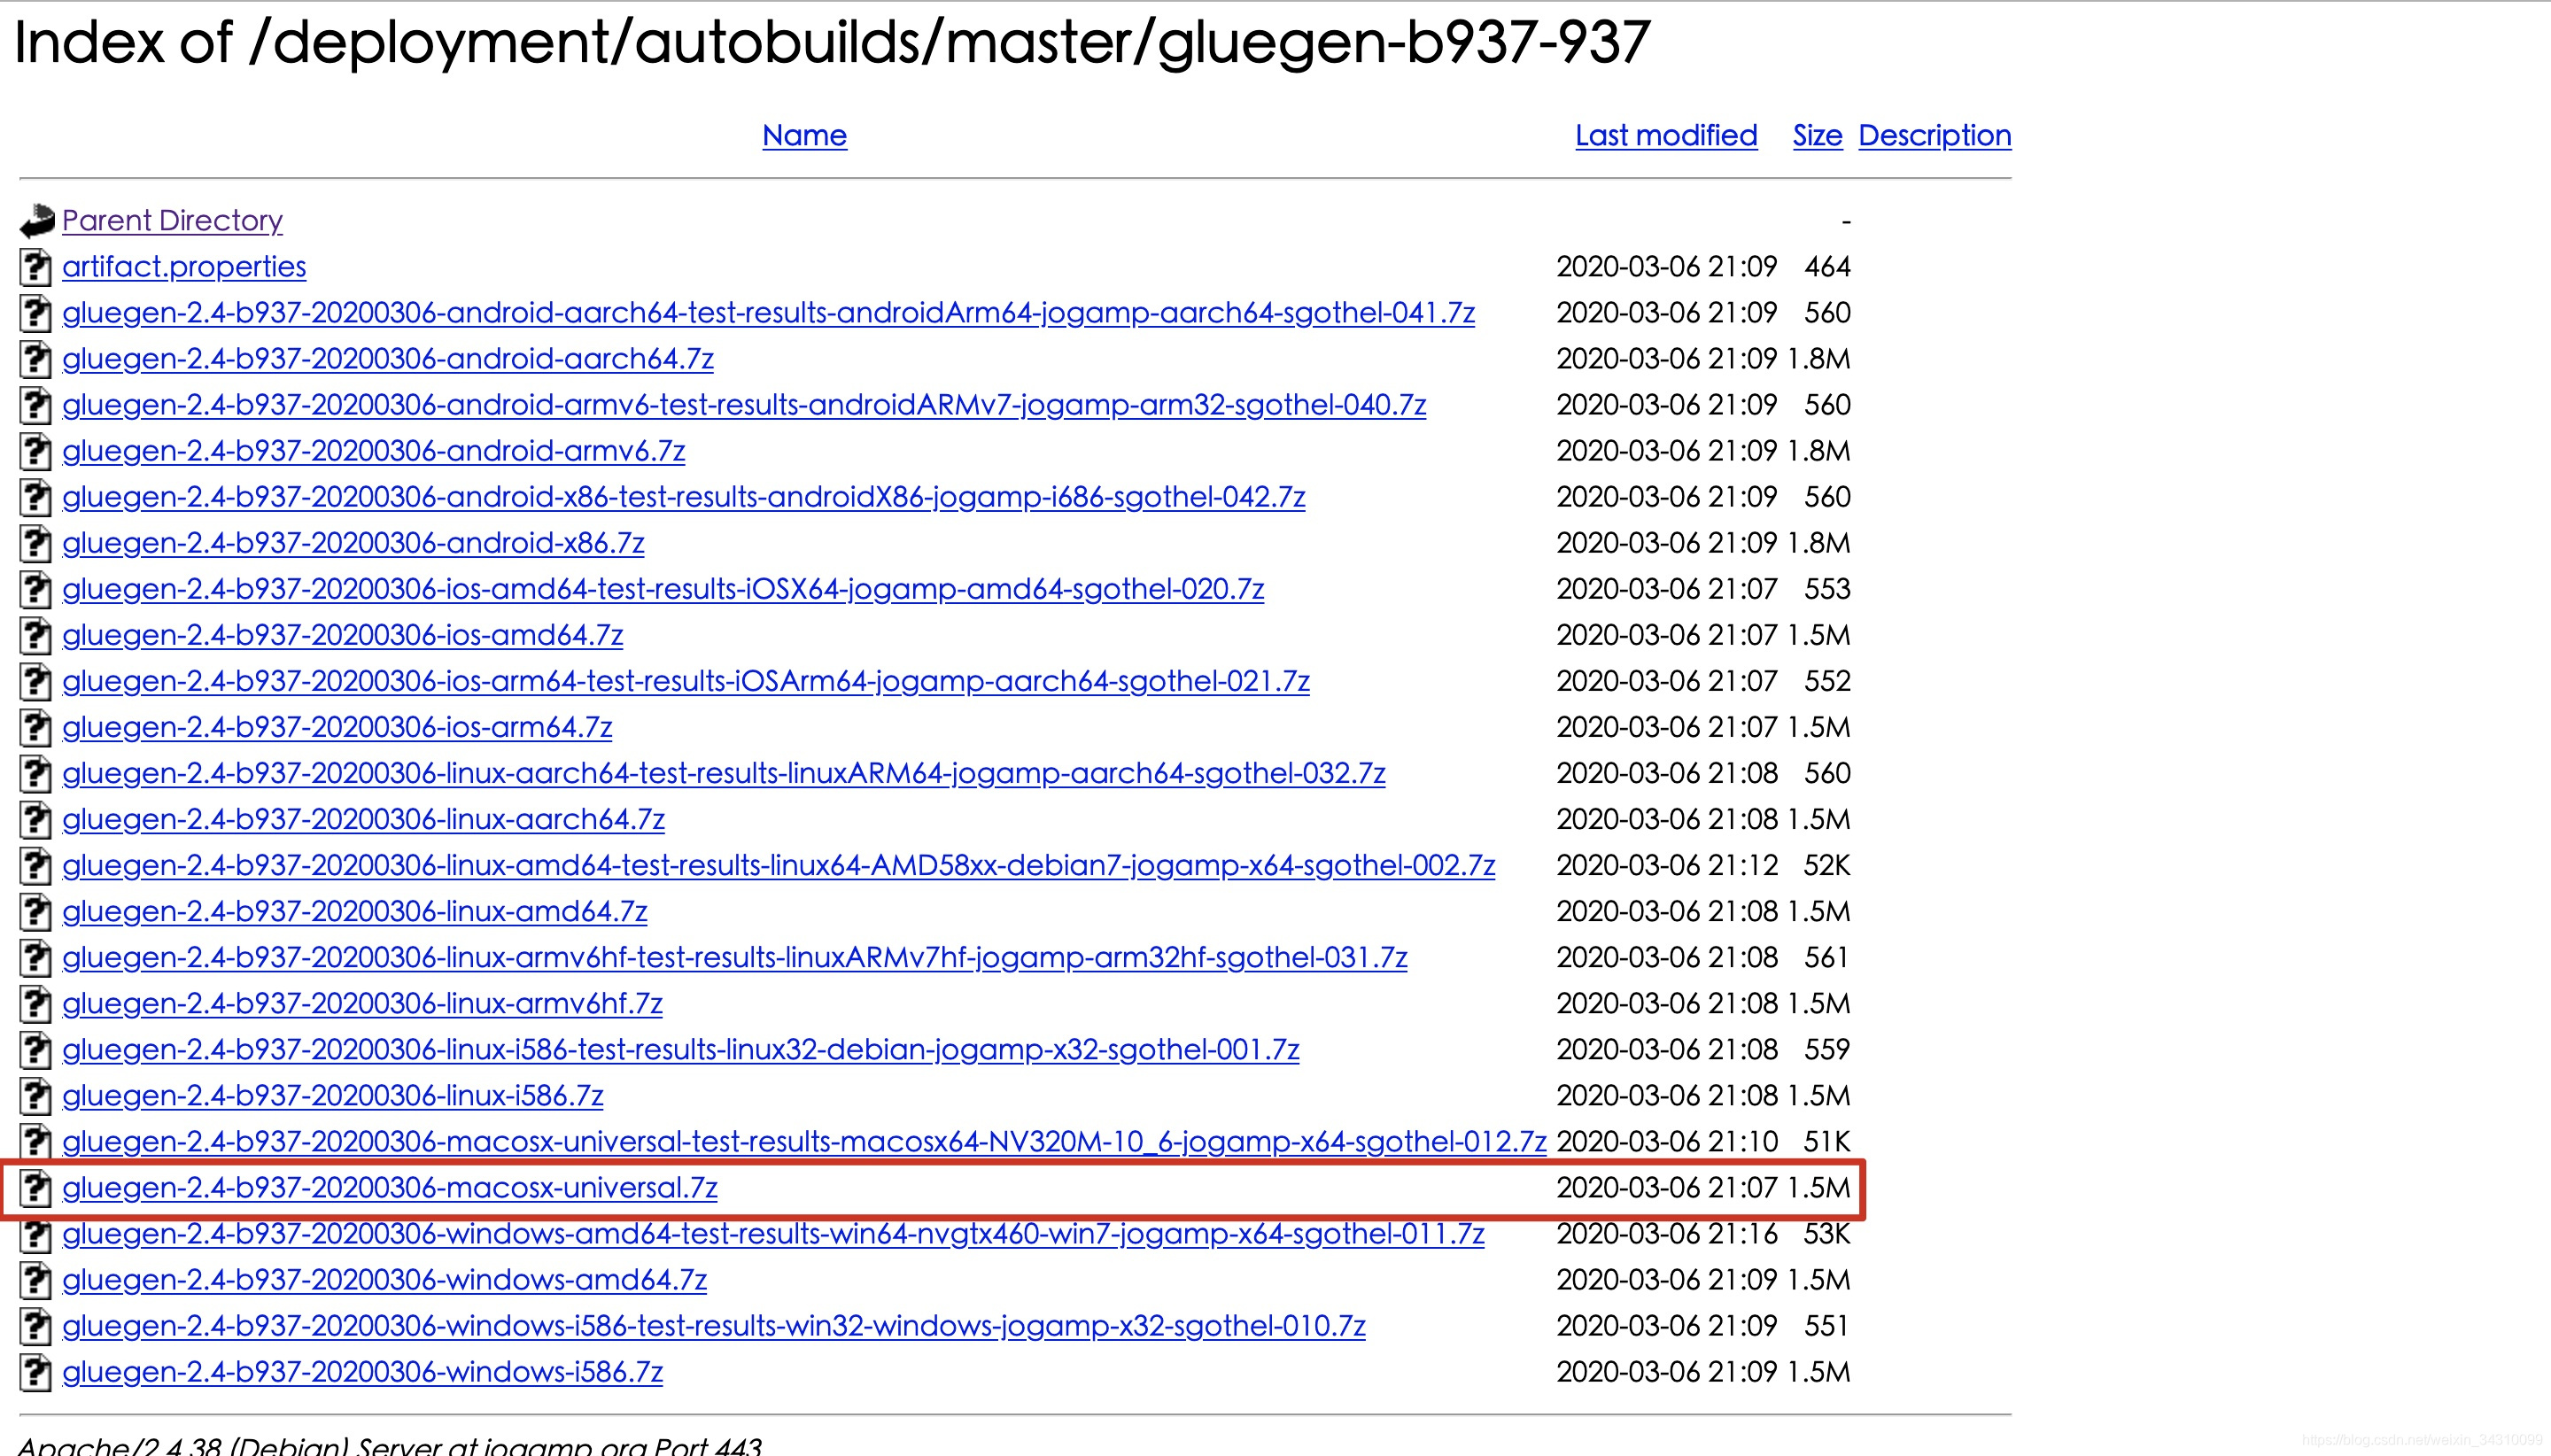Image resolution: width=2551 pixels, height=1456 pixels.
Task: Expand the linux-amd64 test results archive
Action: click(x=776, y=865)
